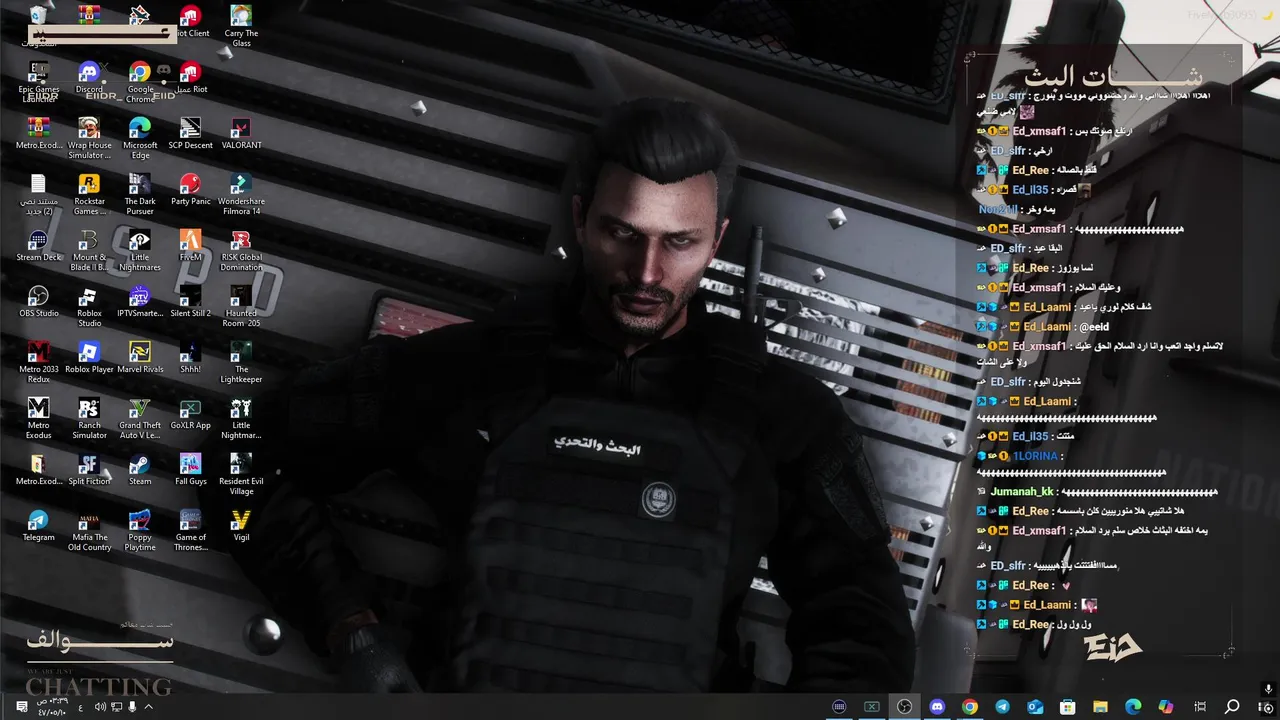Select the Poppy Playtime desktop icon
The height and width of the screenshot is (720, 1280).
click(x=140, y=530)
